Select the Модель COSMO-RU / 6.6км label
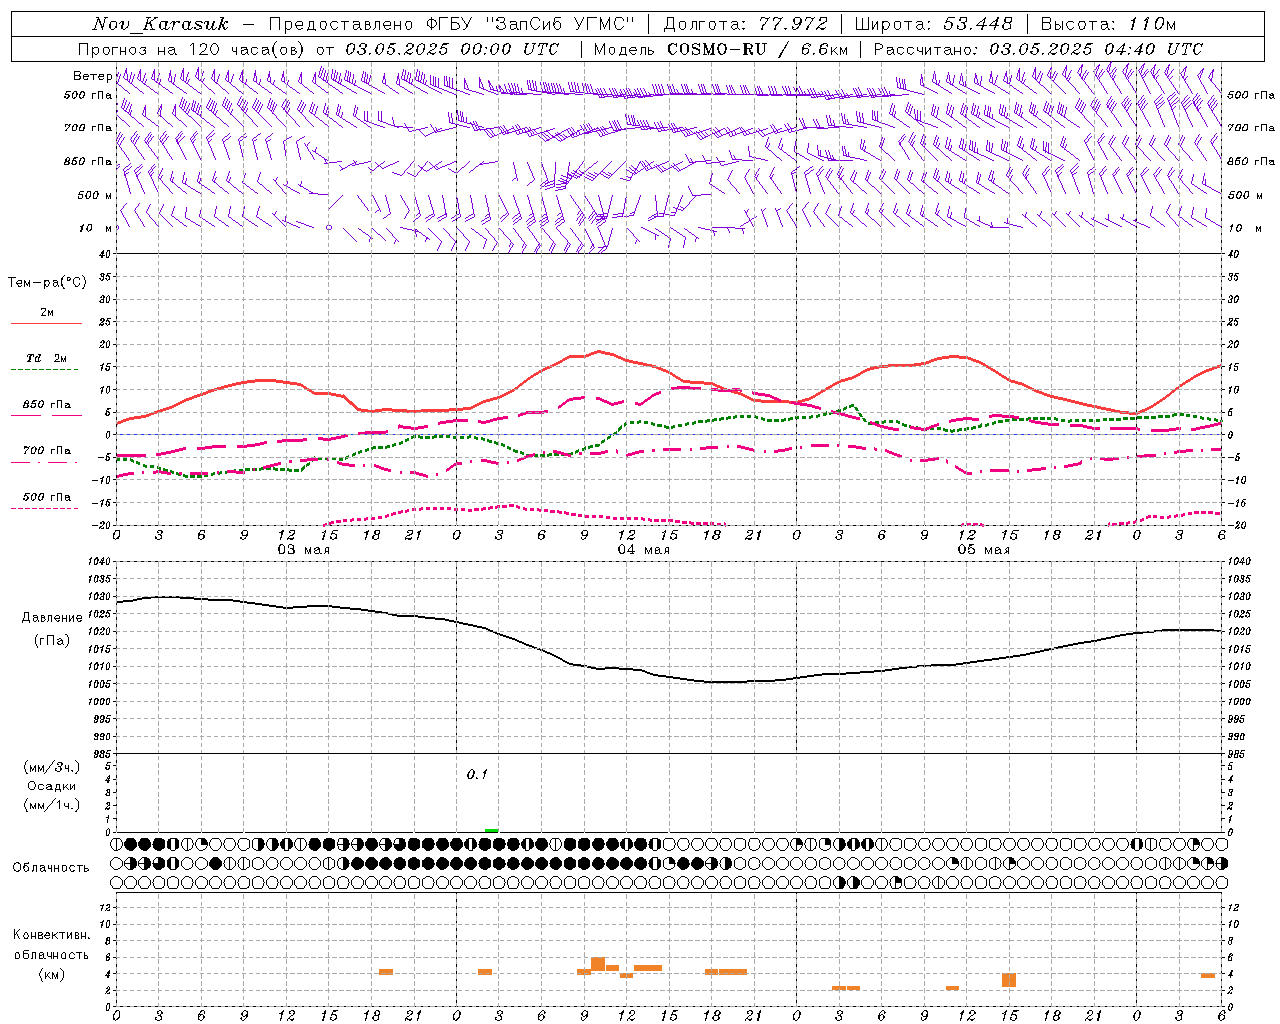Viewport: 1280px width, 1024px height. click(x=721, y=49)
